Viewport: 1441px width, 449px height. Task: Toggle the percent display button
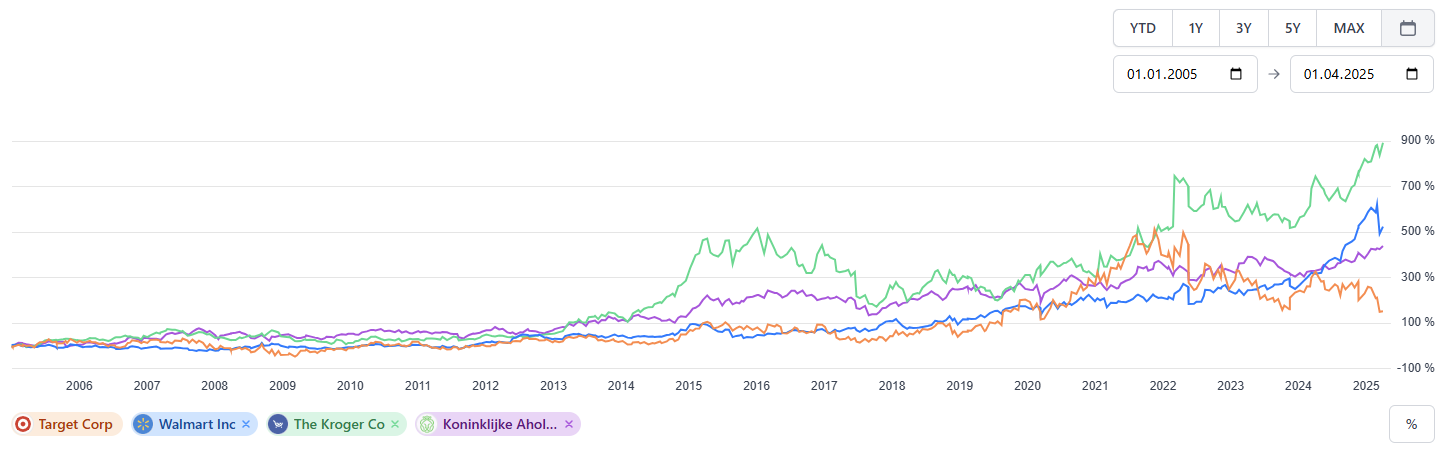[1411, 424]
